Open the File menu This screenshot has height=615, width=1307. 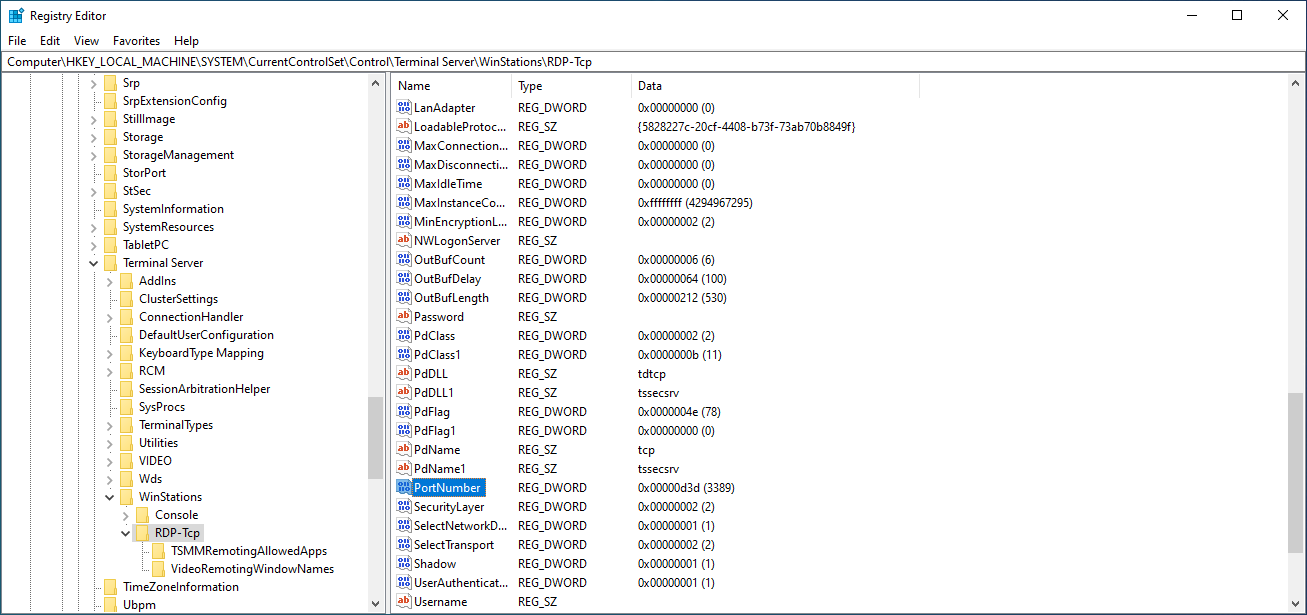pos(17,41)
